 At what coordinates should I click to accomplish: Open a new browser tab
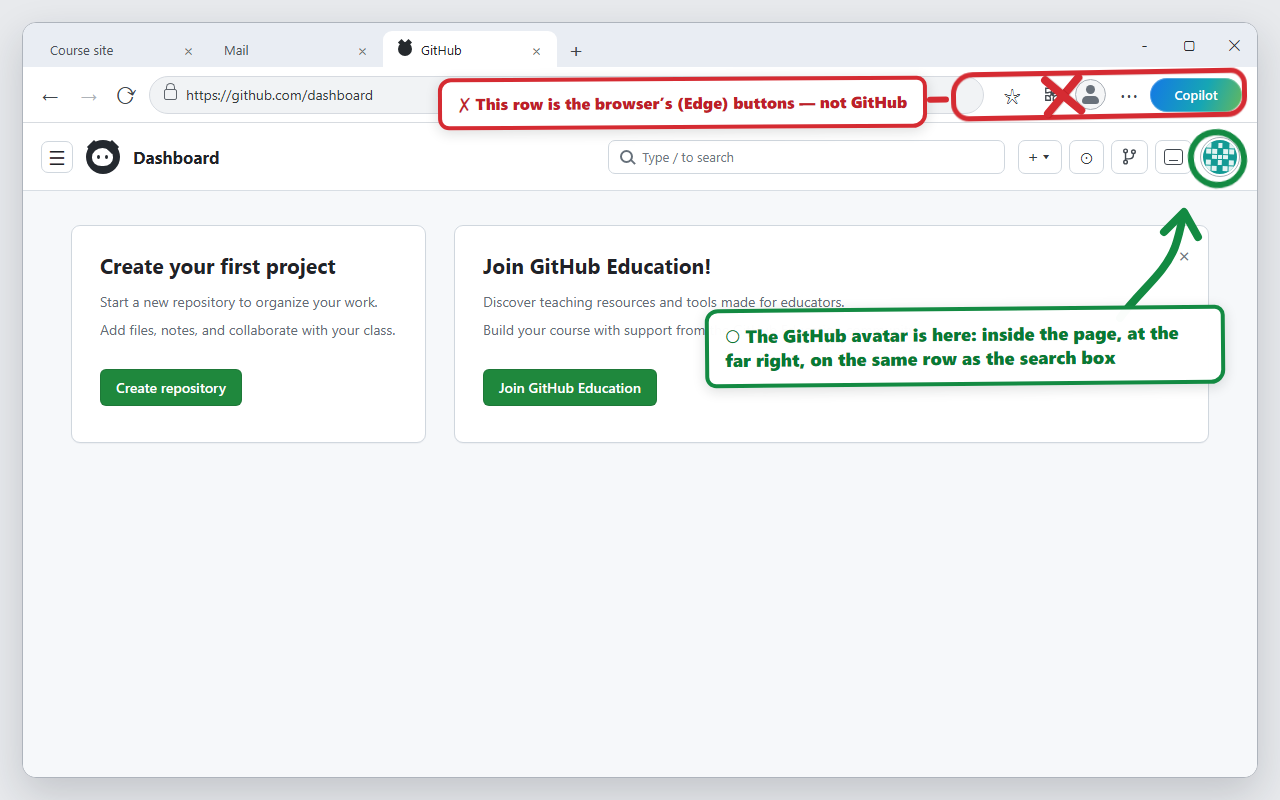click(x=576, y=51)
